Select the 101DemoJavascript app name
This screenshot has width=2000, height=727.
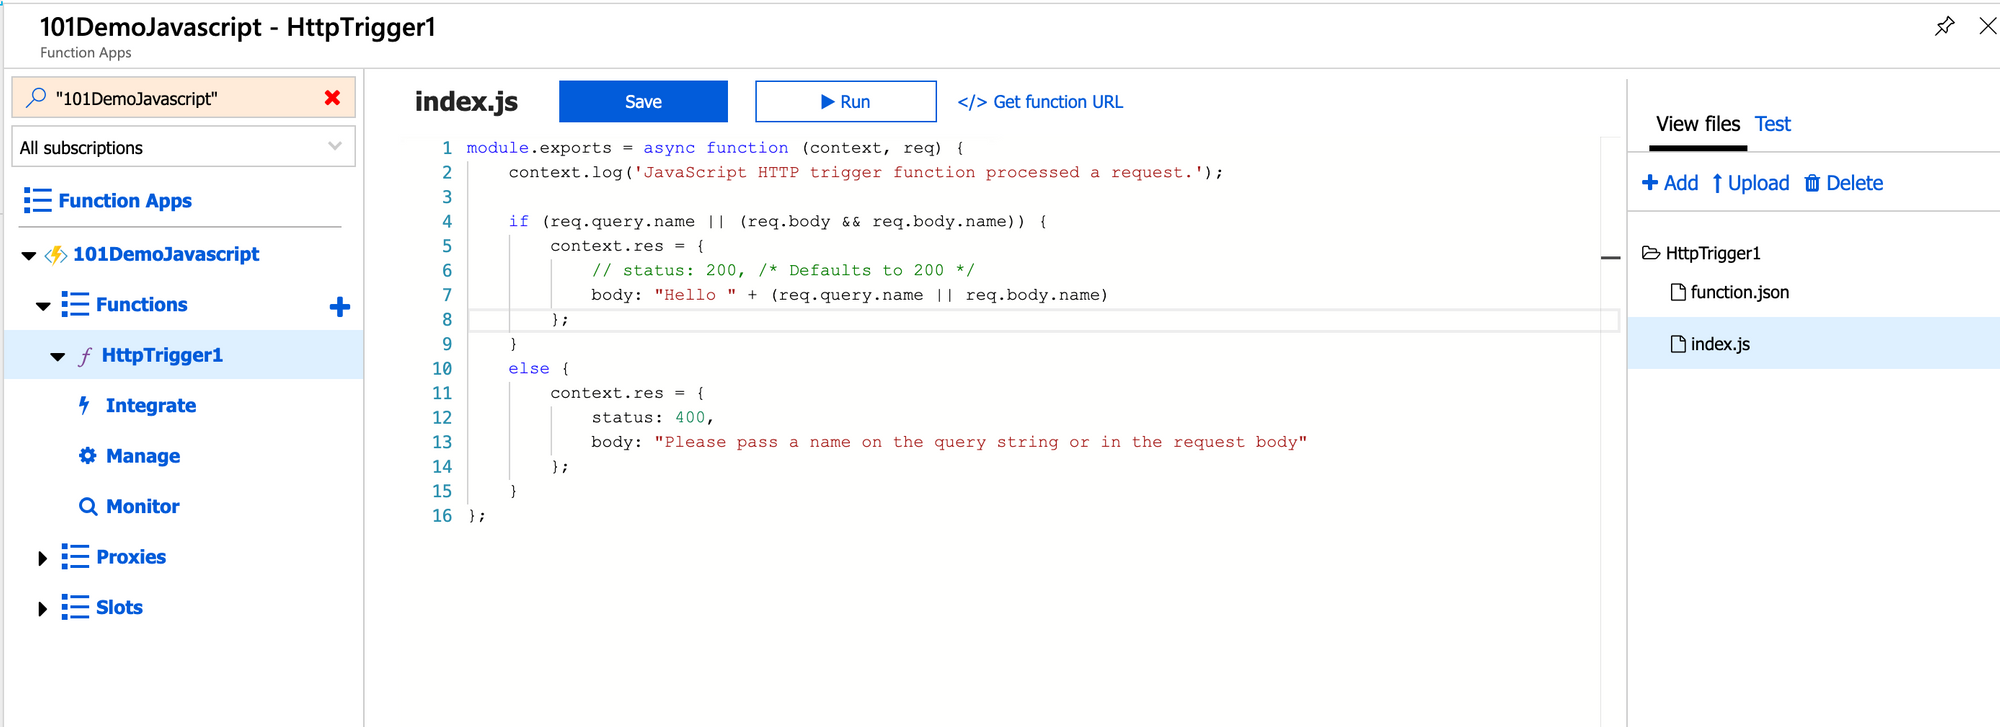(x=166, y=254)
